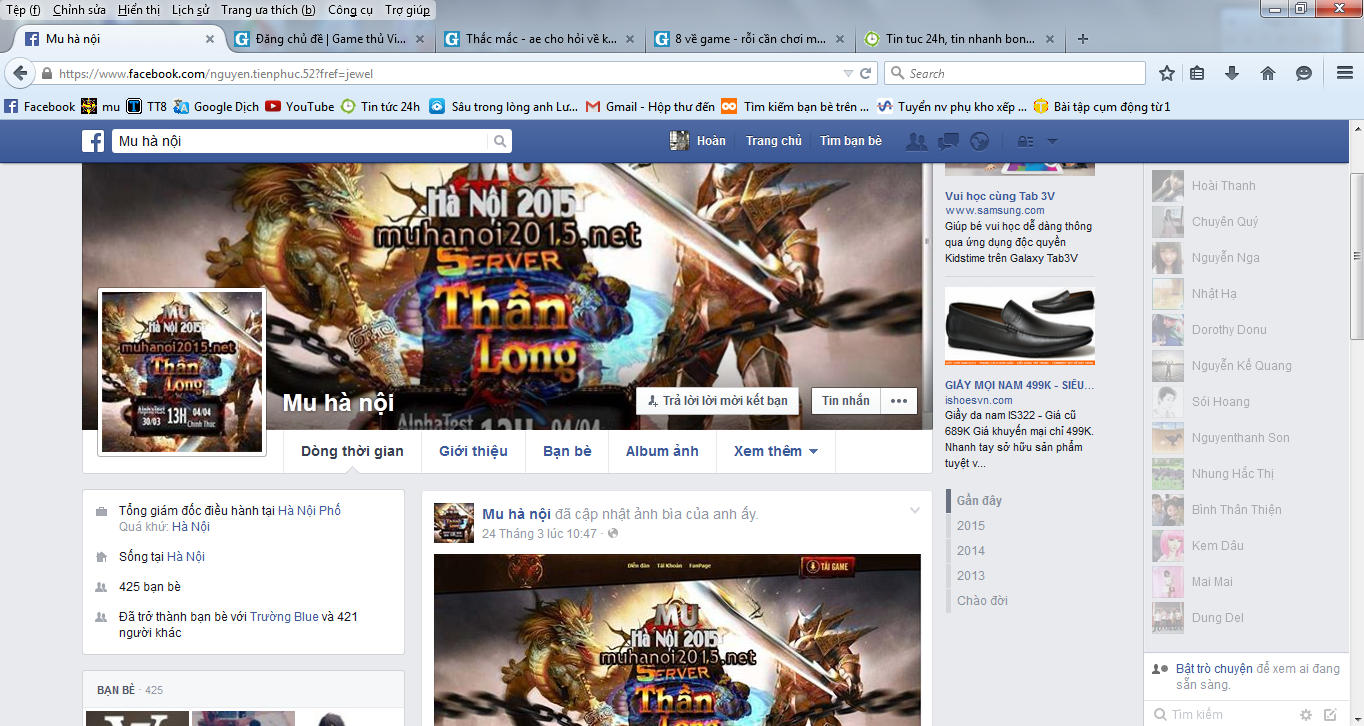1364x726 pixels.
Task: Click the new message compose icon in chat
Action: (x=1330, y=715)
